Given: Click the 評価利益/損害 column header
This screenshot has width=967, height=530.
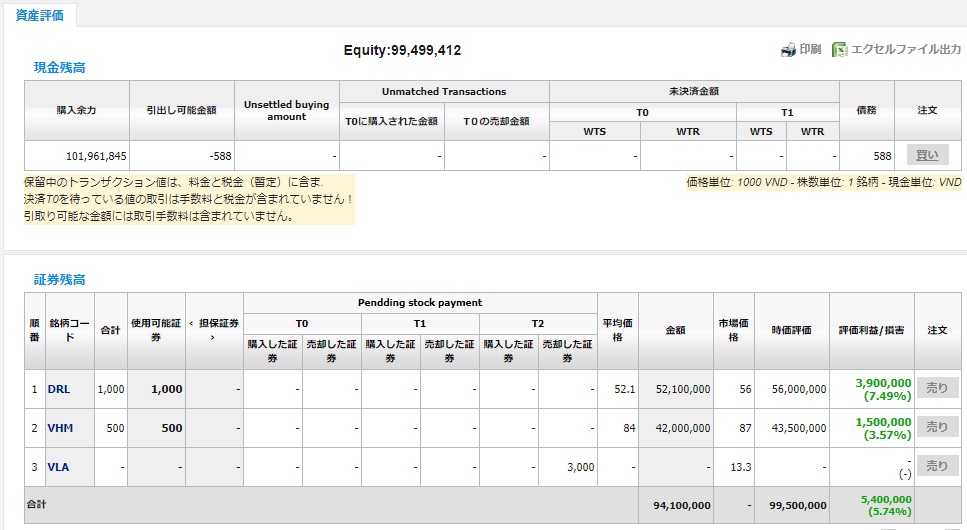Looking at the screenshot, I should point(871,330).
